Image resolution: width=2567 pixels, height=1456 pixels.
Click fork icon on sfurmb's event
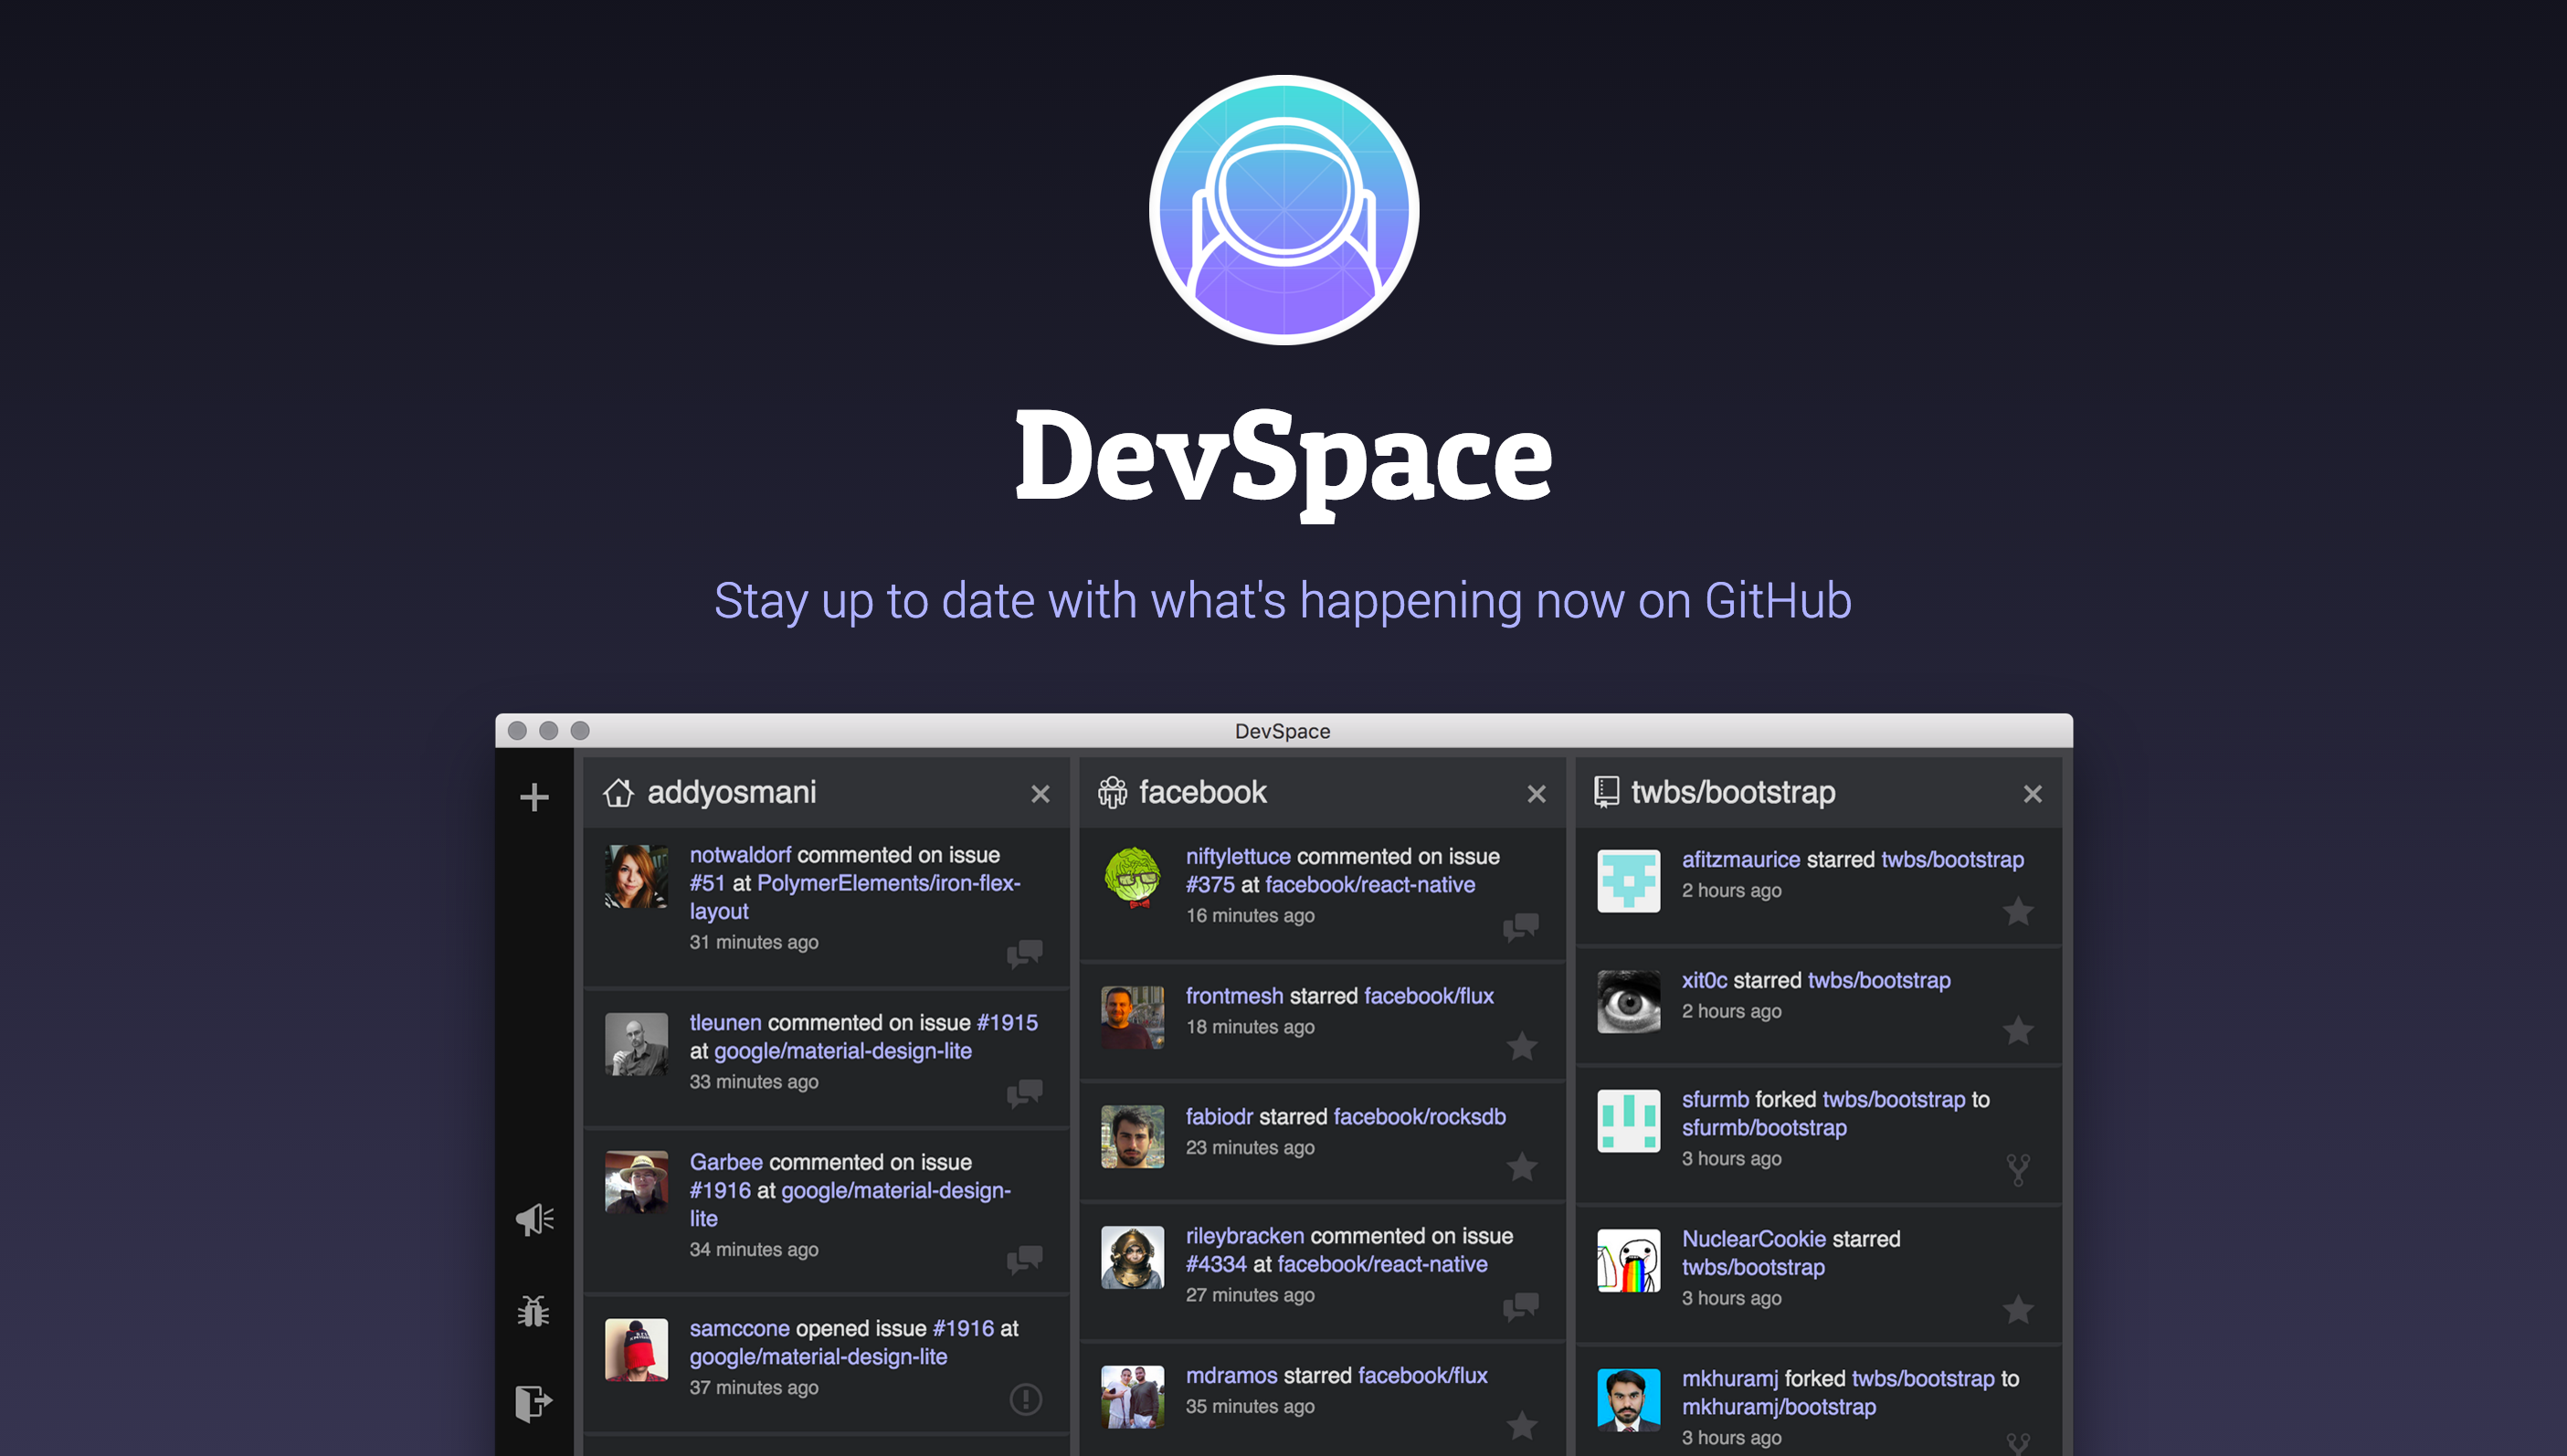[2018, 1169]
